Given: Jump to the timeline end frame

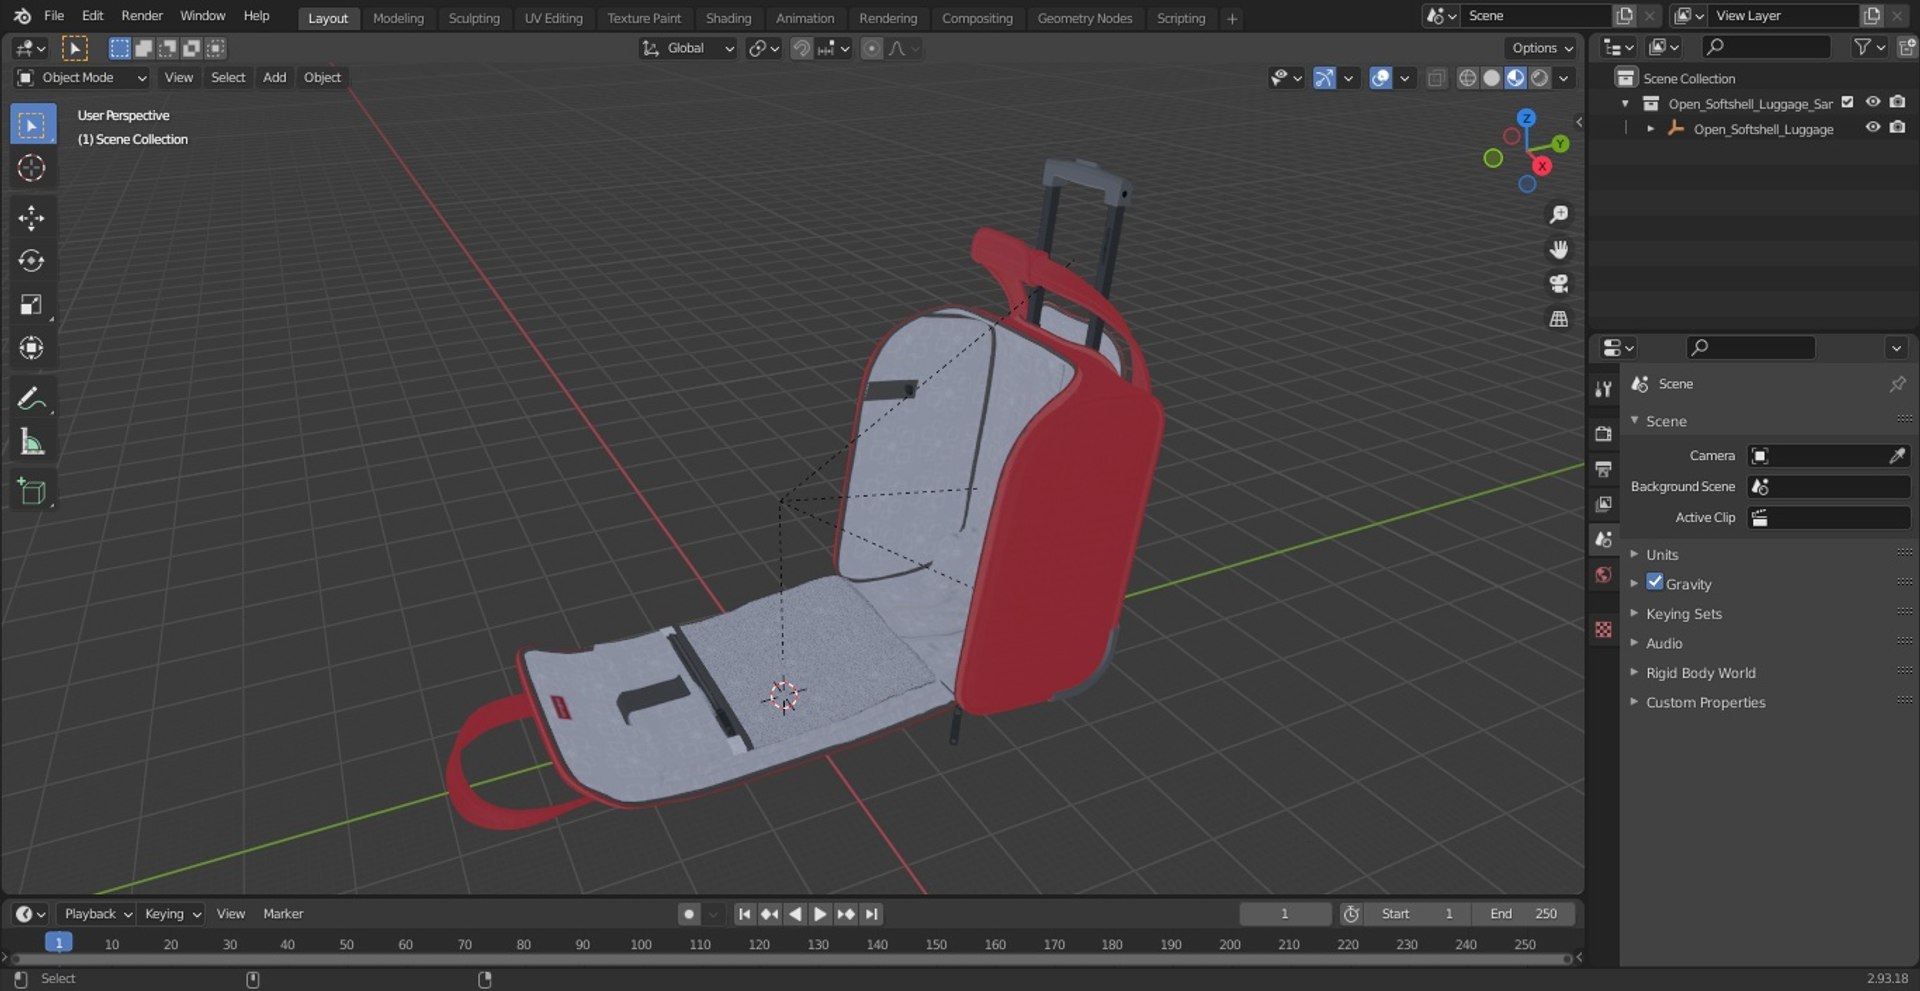Looking at the screenshot, I should (872, 914).
